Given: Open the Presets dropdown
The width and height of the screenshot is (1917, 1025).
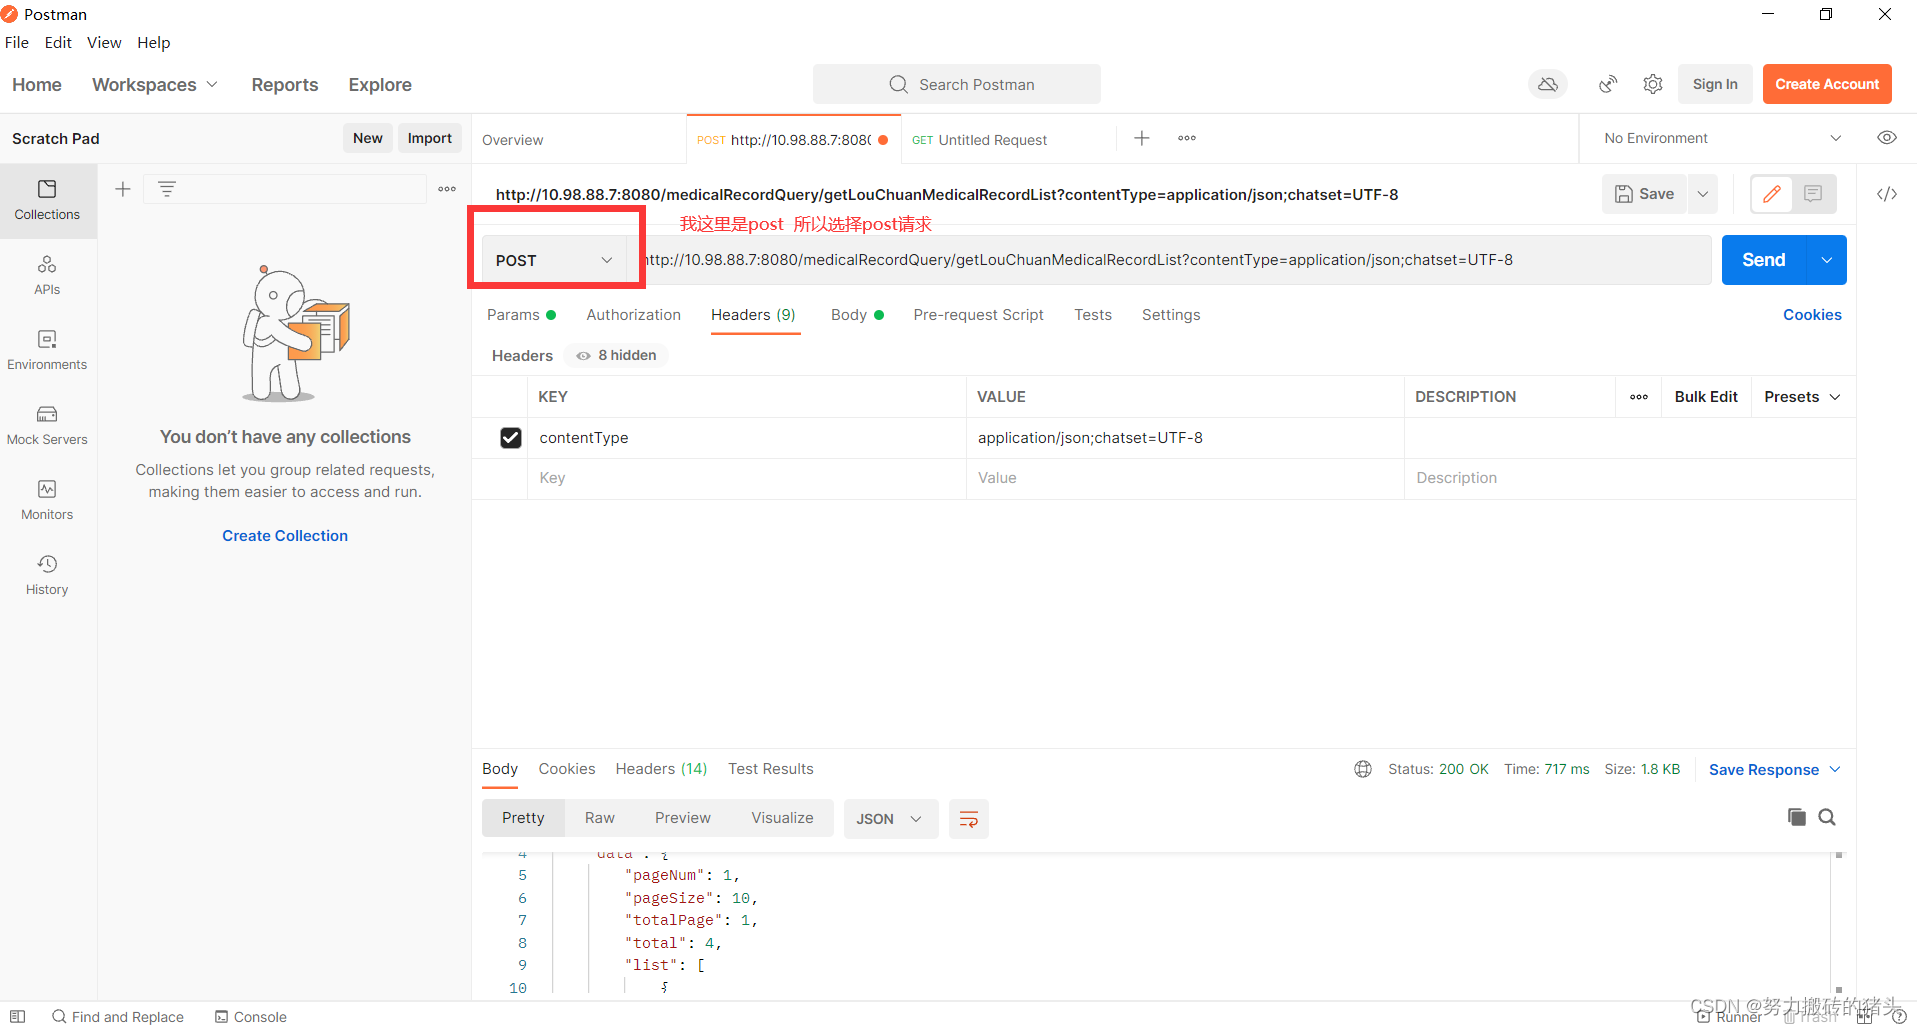Looking at the screenshot, I should [1802, 397].
